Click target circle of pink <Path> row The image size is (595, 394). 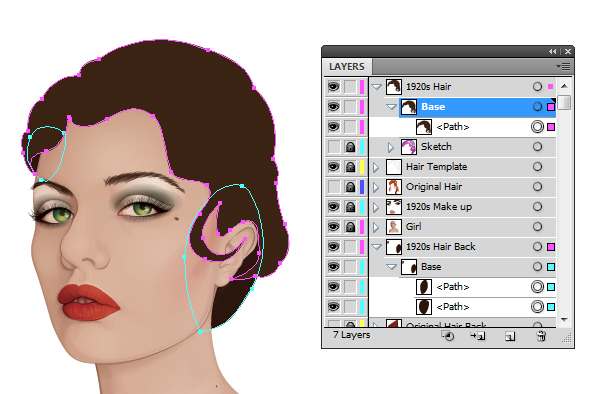(x=537, y=127)
